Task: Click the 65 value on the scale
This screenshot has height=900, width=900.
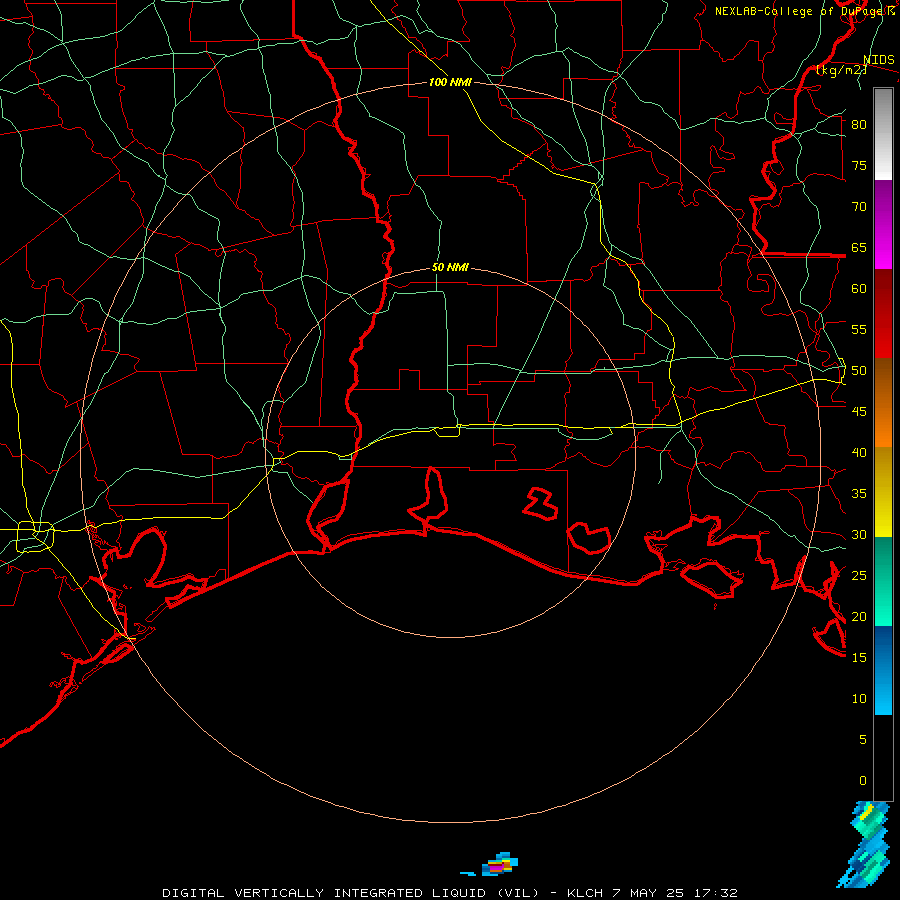Action: tap(859, 248)
